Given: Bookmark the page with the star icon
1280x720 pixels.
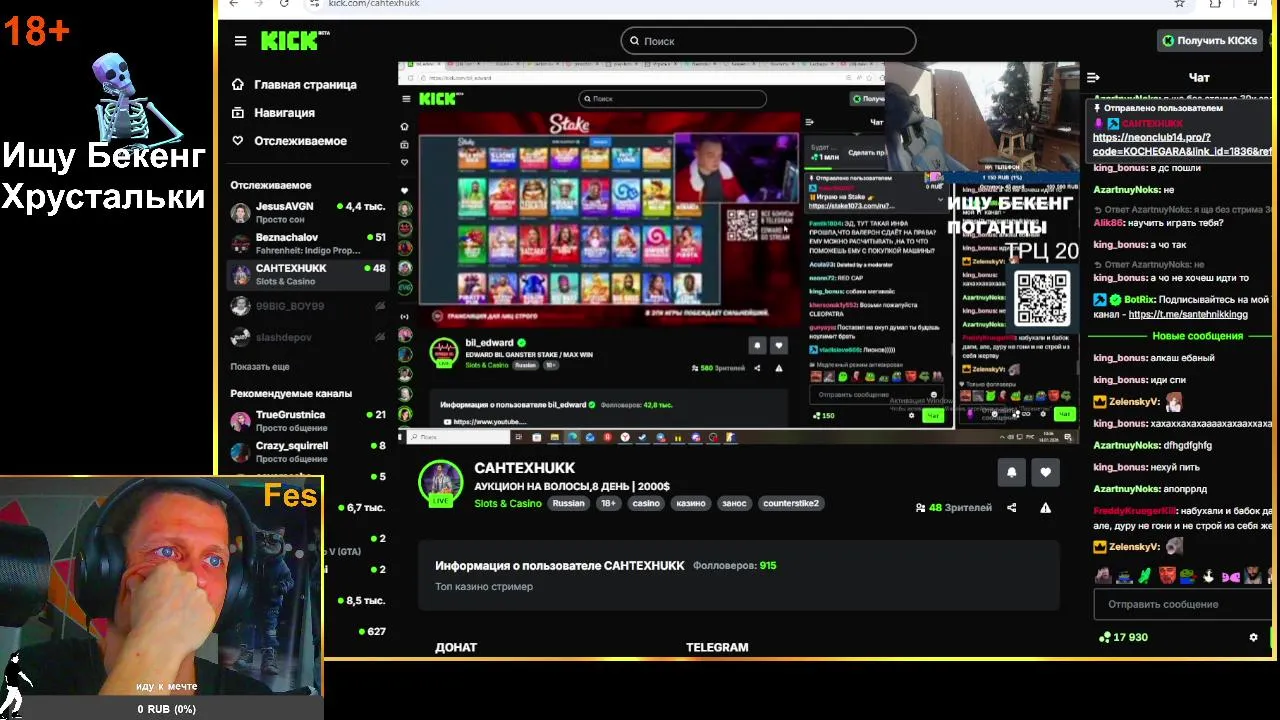Looking at the screenshot, I should tap(1179, 4).
